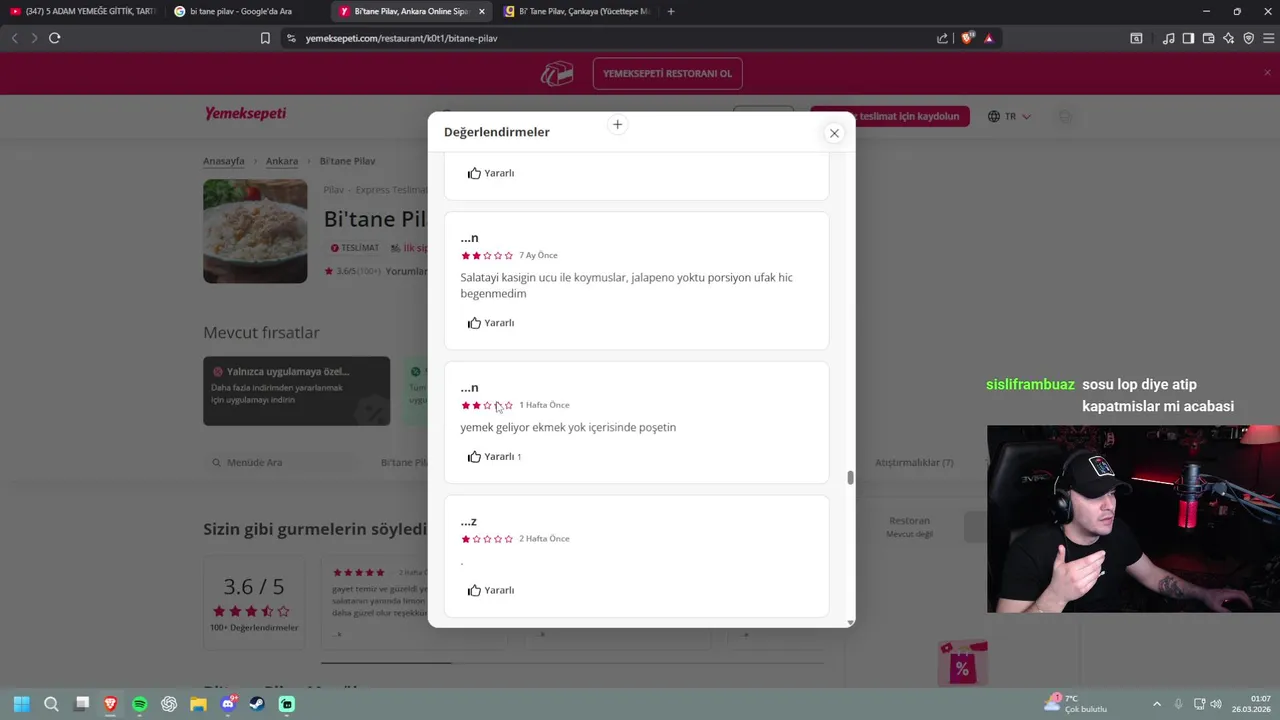The height and width of the screenshot is (720, 1280).
Task: Open the Brave playlist music note icon
Action: coord(1168,38)
